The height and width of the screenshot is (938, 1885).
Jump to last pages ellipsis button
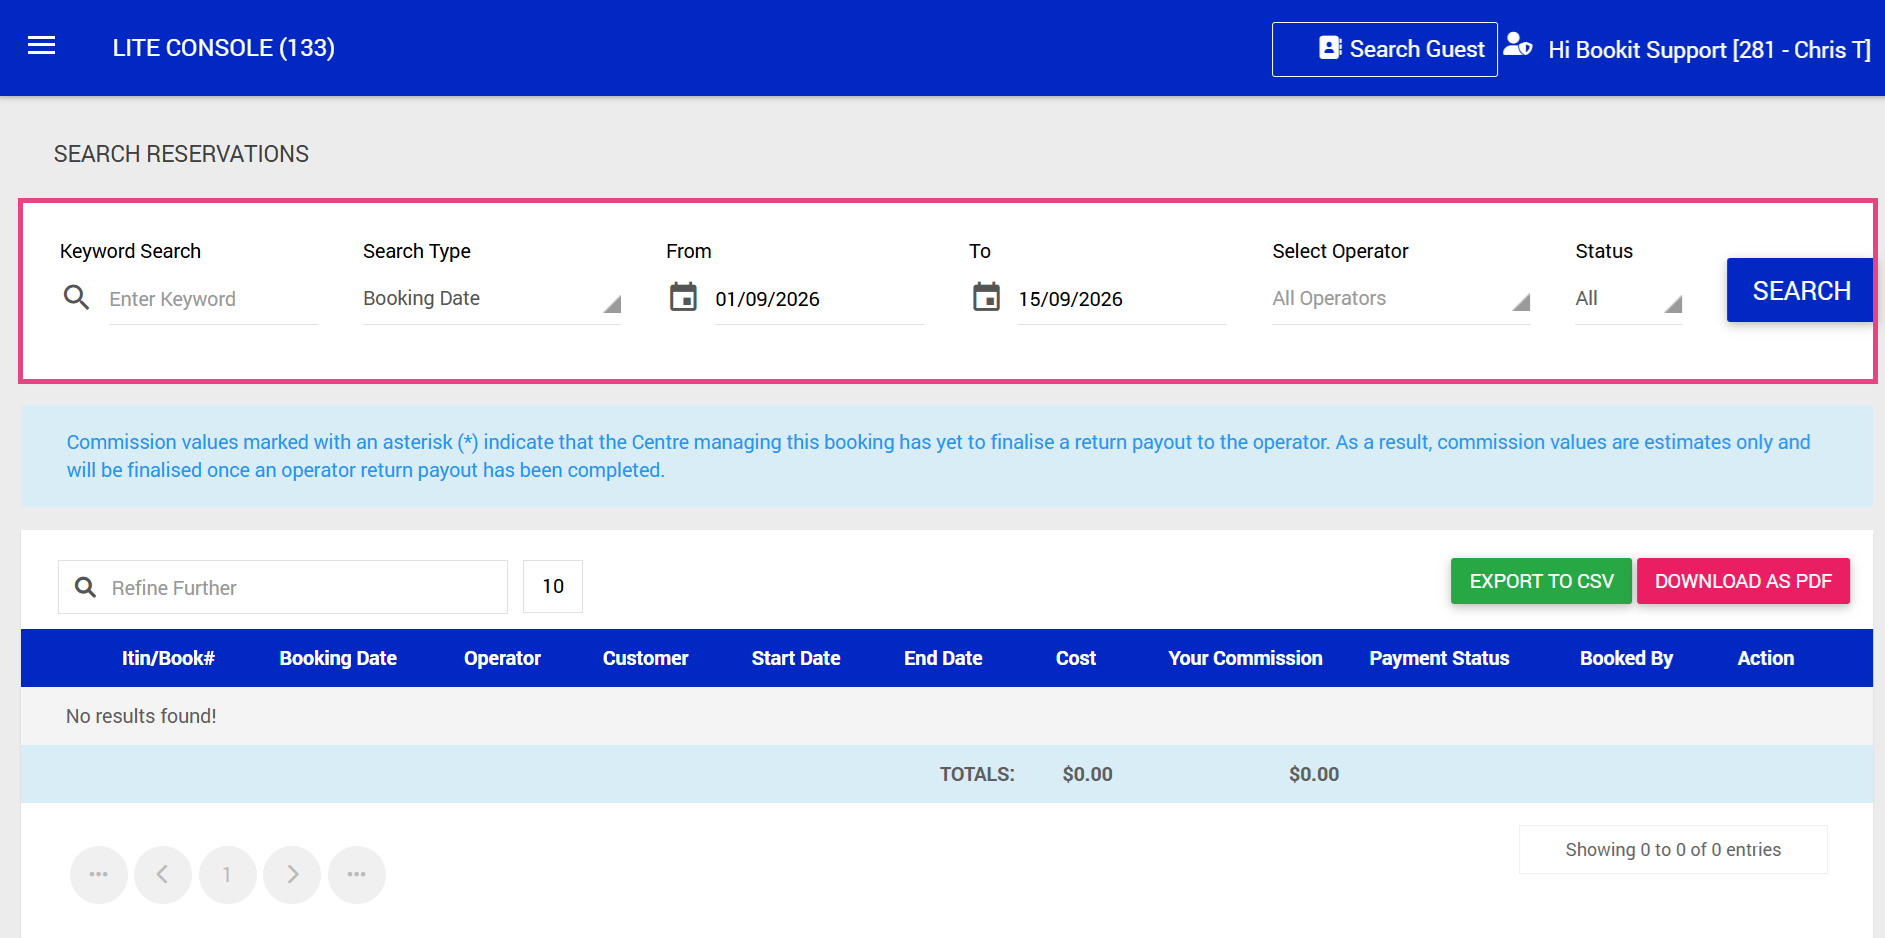point(357,875)
